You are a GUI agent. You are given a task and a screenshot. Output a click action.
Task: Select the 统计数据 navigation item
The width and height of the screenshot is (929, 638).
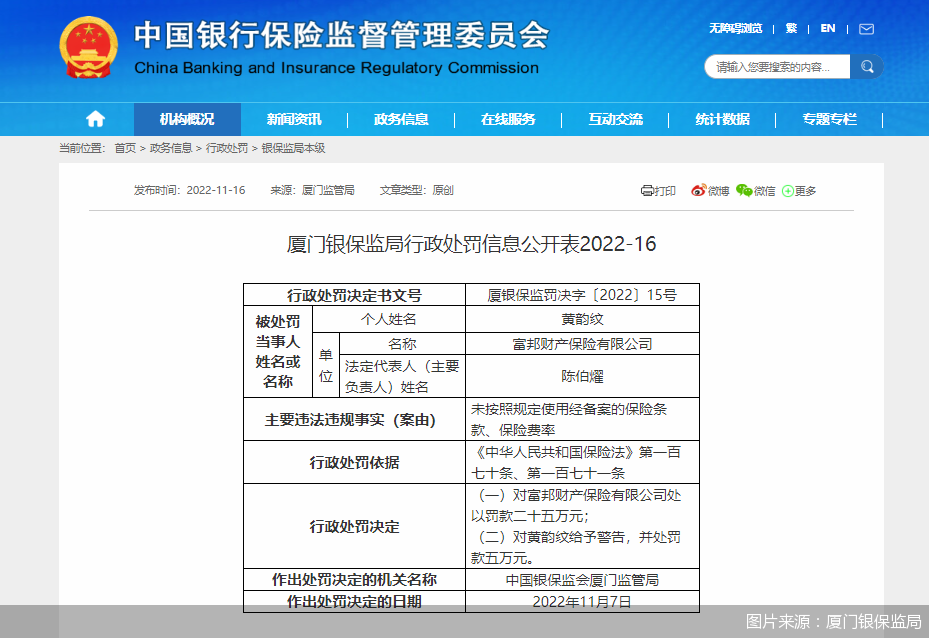pos(722,118)
